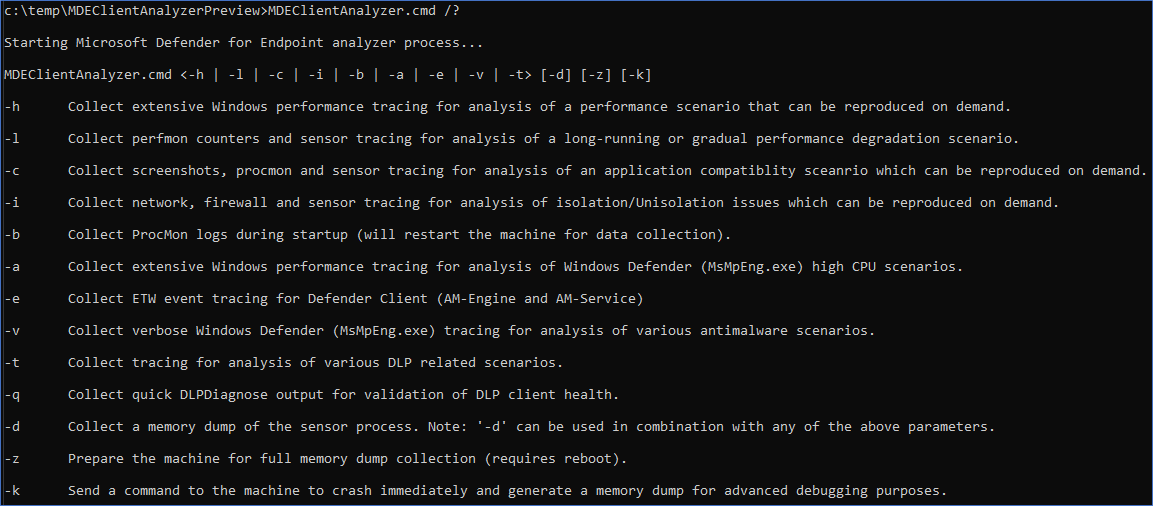Click the -c screenshots and procmon flag
This screenshot has height=506, width=1153.
[x=12, y=171]
